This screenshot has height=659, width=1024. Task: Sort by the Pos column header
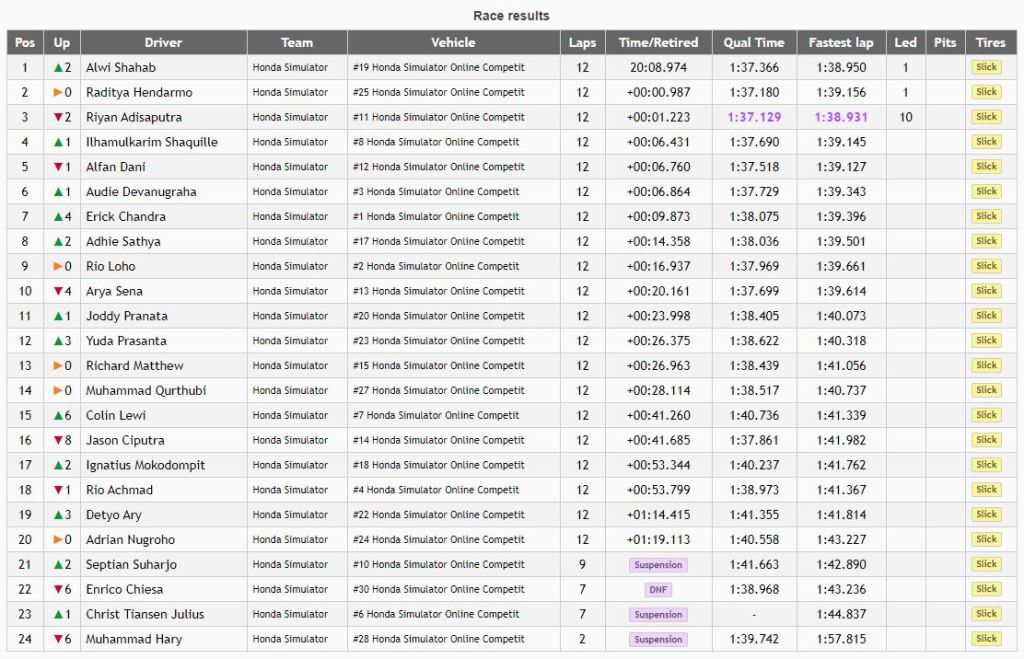click(x=25, y=43)
